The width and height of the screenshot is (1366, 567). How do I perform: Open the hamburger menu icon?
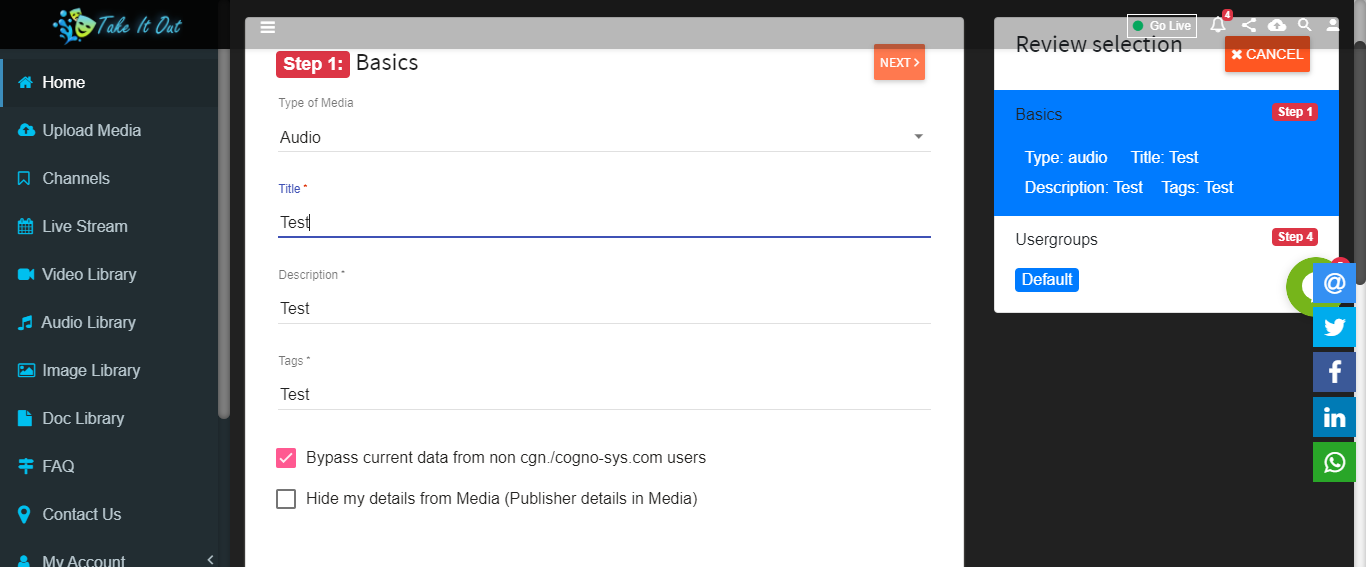coord(268,27)
